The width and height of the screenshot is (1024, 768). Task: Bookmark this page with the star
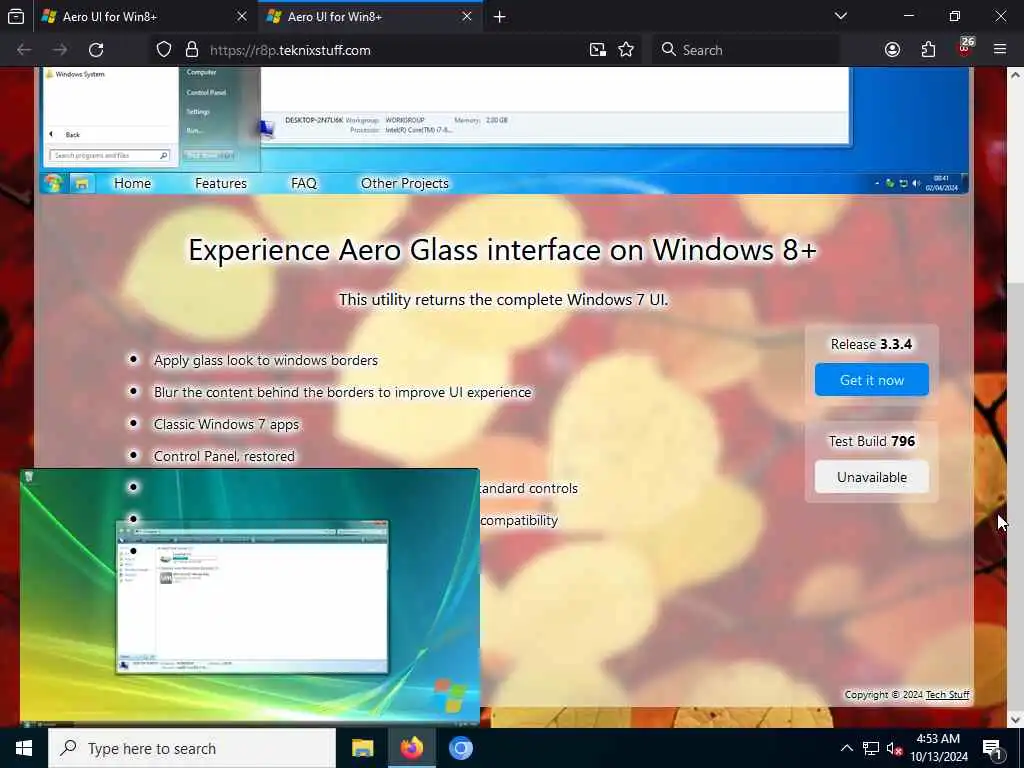click(626, 50)
